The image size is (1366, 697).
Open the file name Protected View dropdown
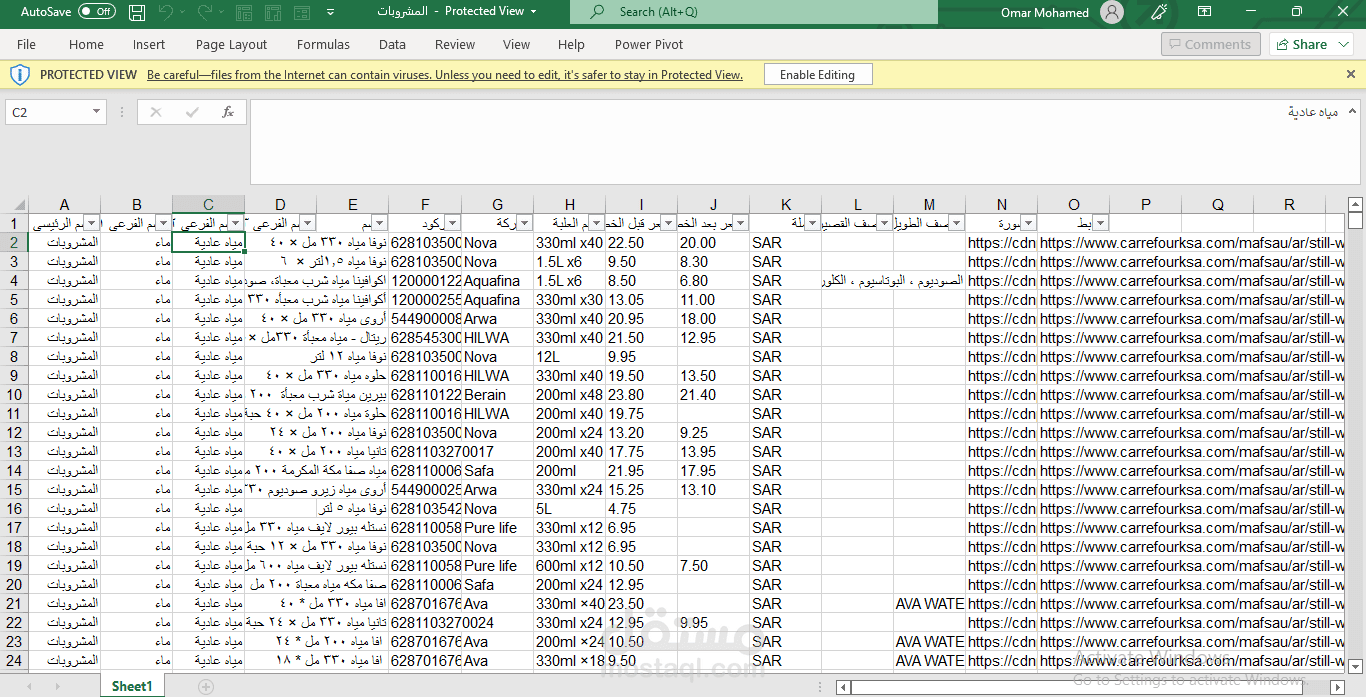click(532, 12)
